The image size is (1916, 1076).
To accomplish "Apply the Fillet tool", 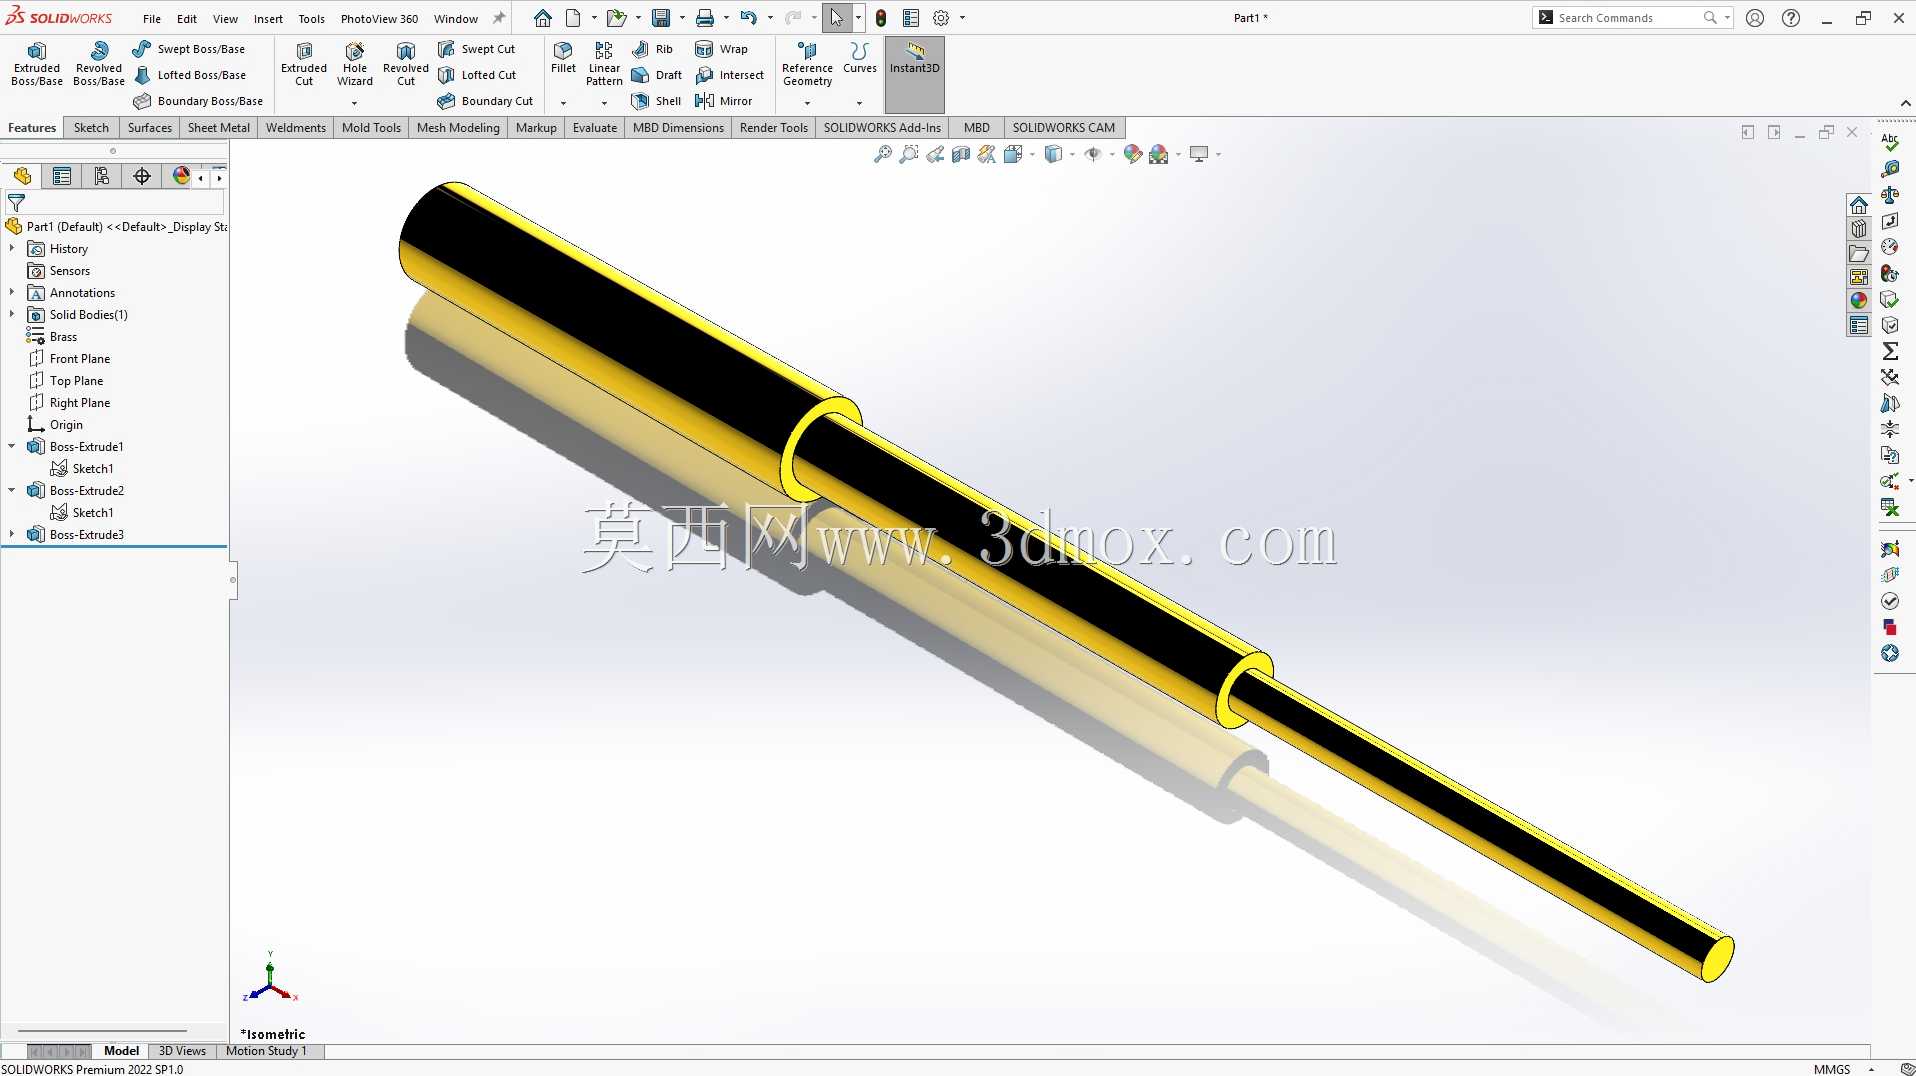I will point(563,58).
